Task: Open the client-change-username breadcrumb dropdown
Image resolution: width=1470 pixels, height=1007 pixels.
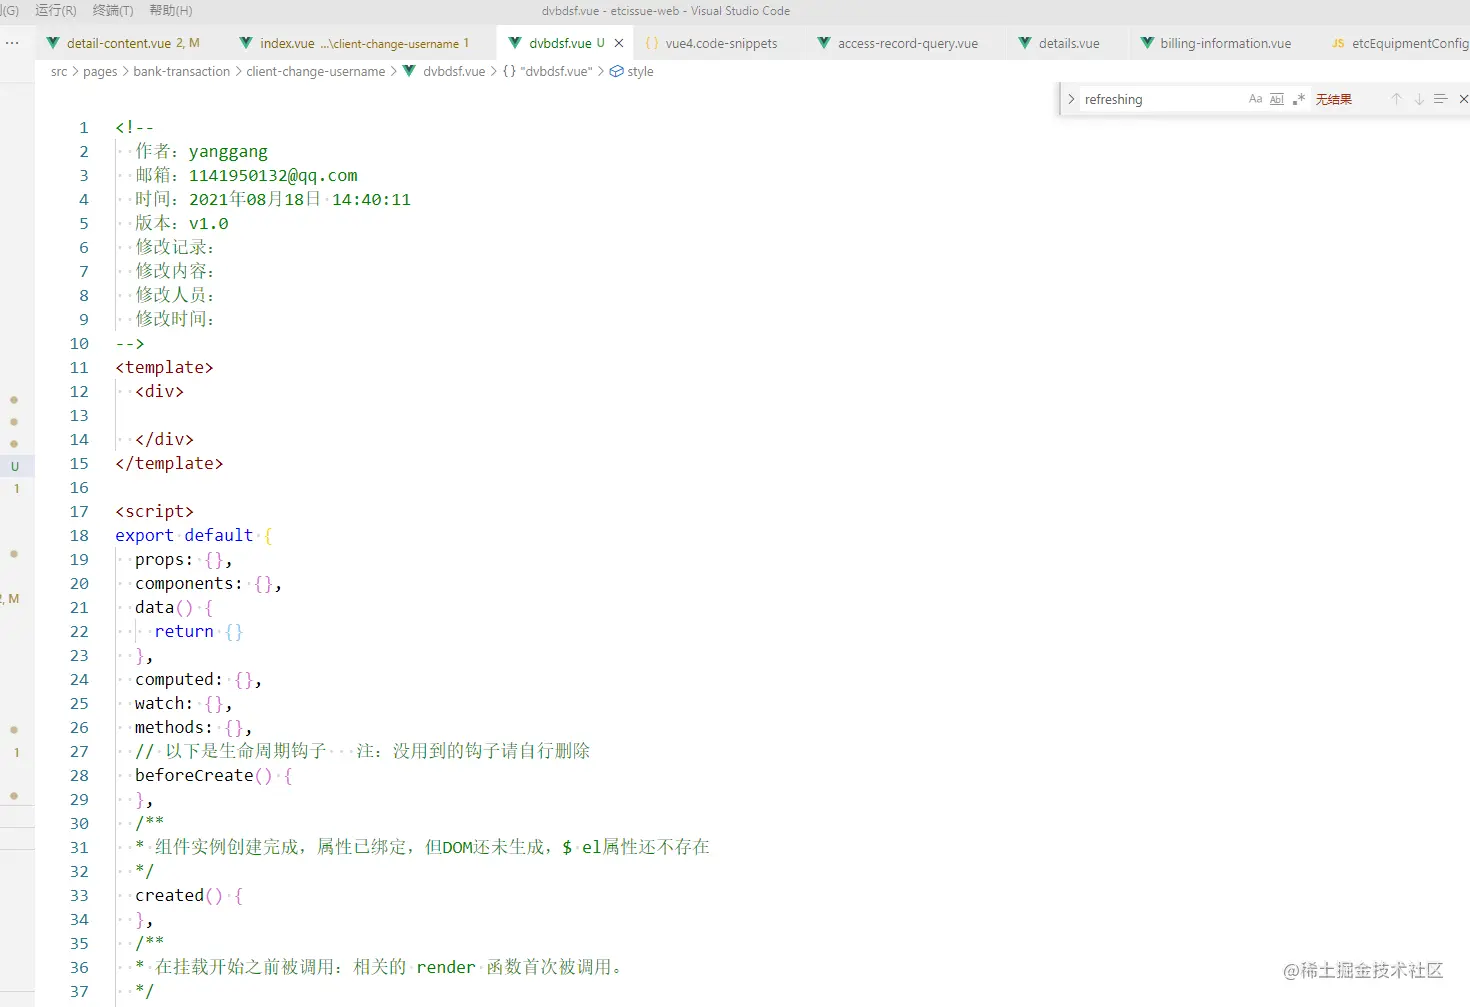Action: point(315,71)
